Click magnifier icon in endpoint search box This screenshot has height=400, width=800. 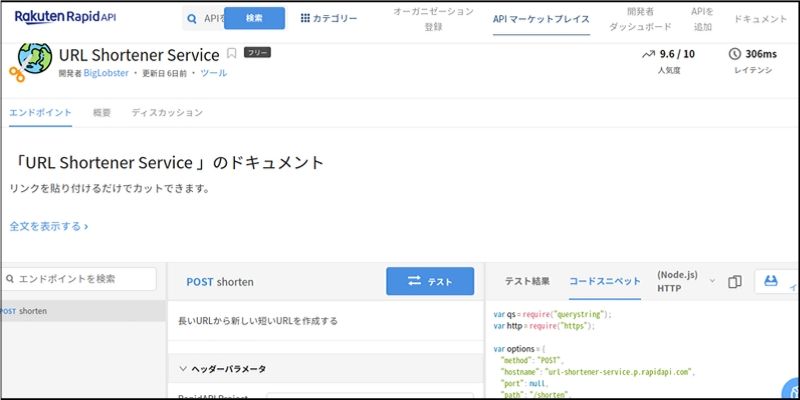[10, 279]
